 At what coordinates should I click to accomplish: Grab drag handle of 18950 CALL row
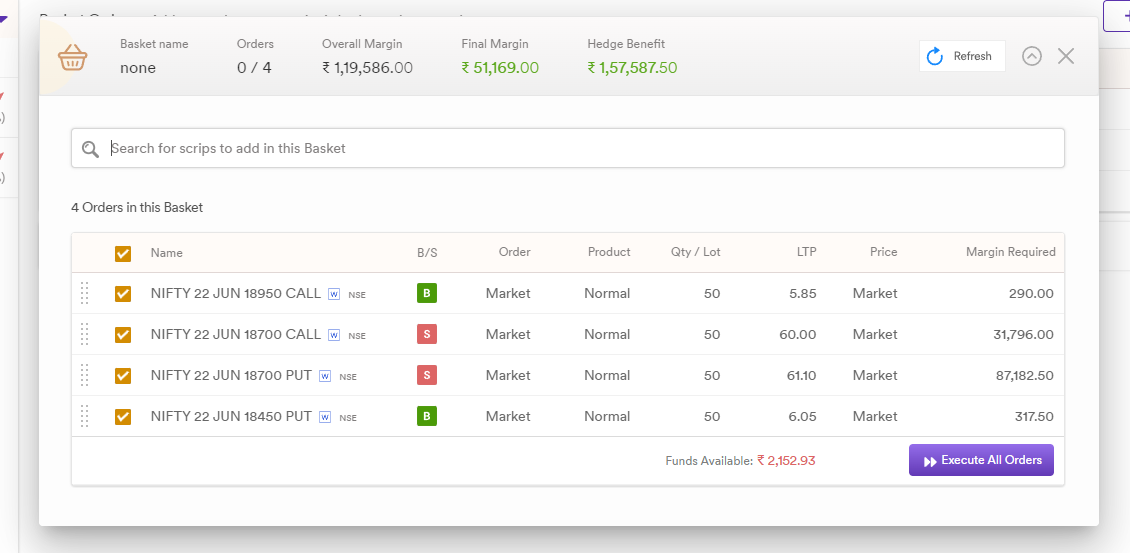tap(84, 293)
